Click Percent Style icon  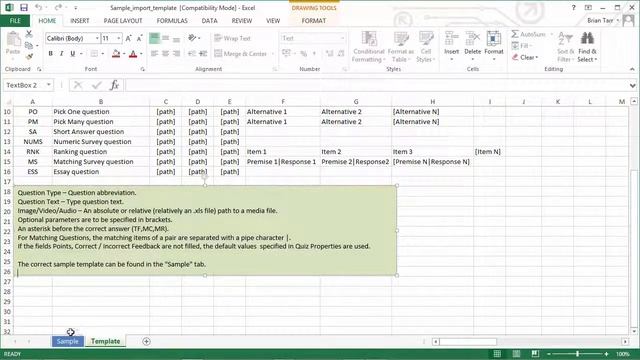(304, 53)
